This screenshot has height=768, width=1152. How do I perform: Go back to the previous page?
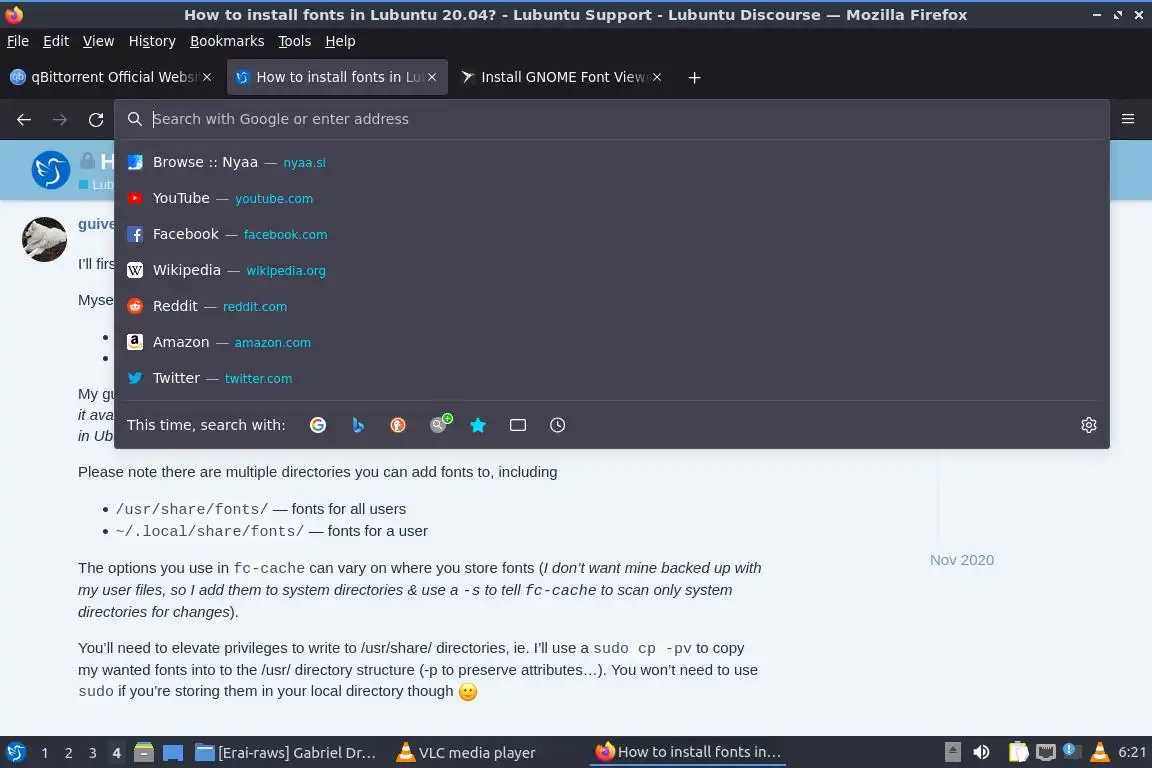click(24, 119)
